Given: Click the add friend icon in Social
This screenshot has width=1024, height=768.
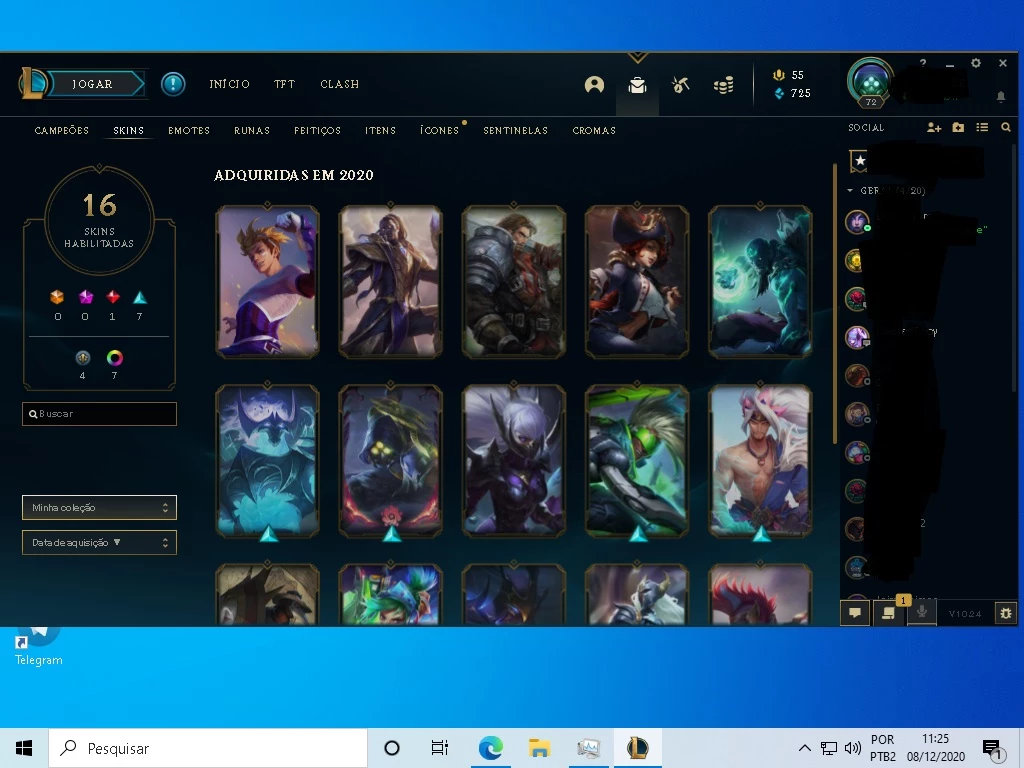Looking at the screenshot, I should click(x=934, y=127).
